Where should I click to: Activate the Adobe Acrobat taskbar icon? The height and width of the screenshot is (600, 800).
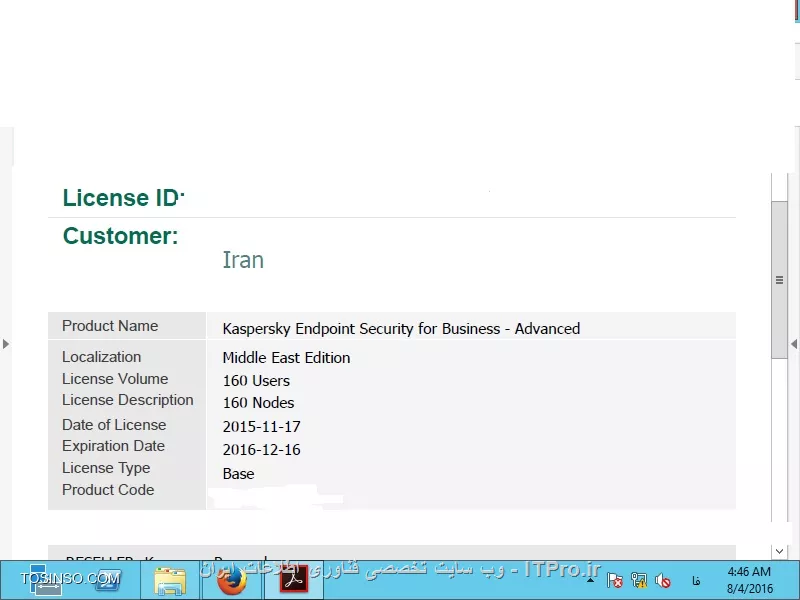(294, 581)
